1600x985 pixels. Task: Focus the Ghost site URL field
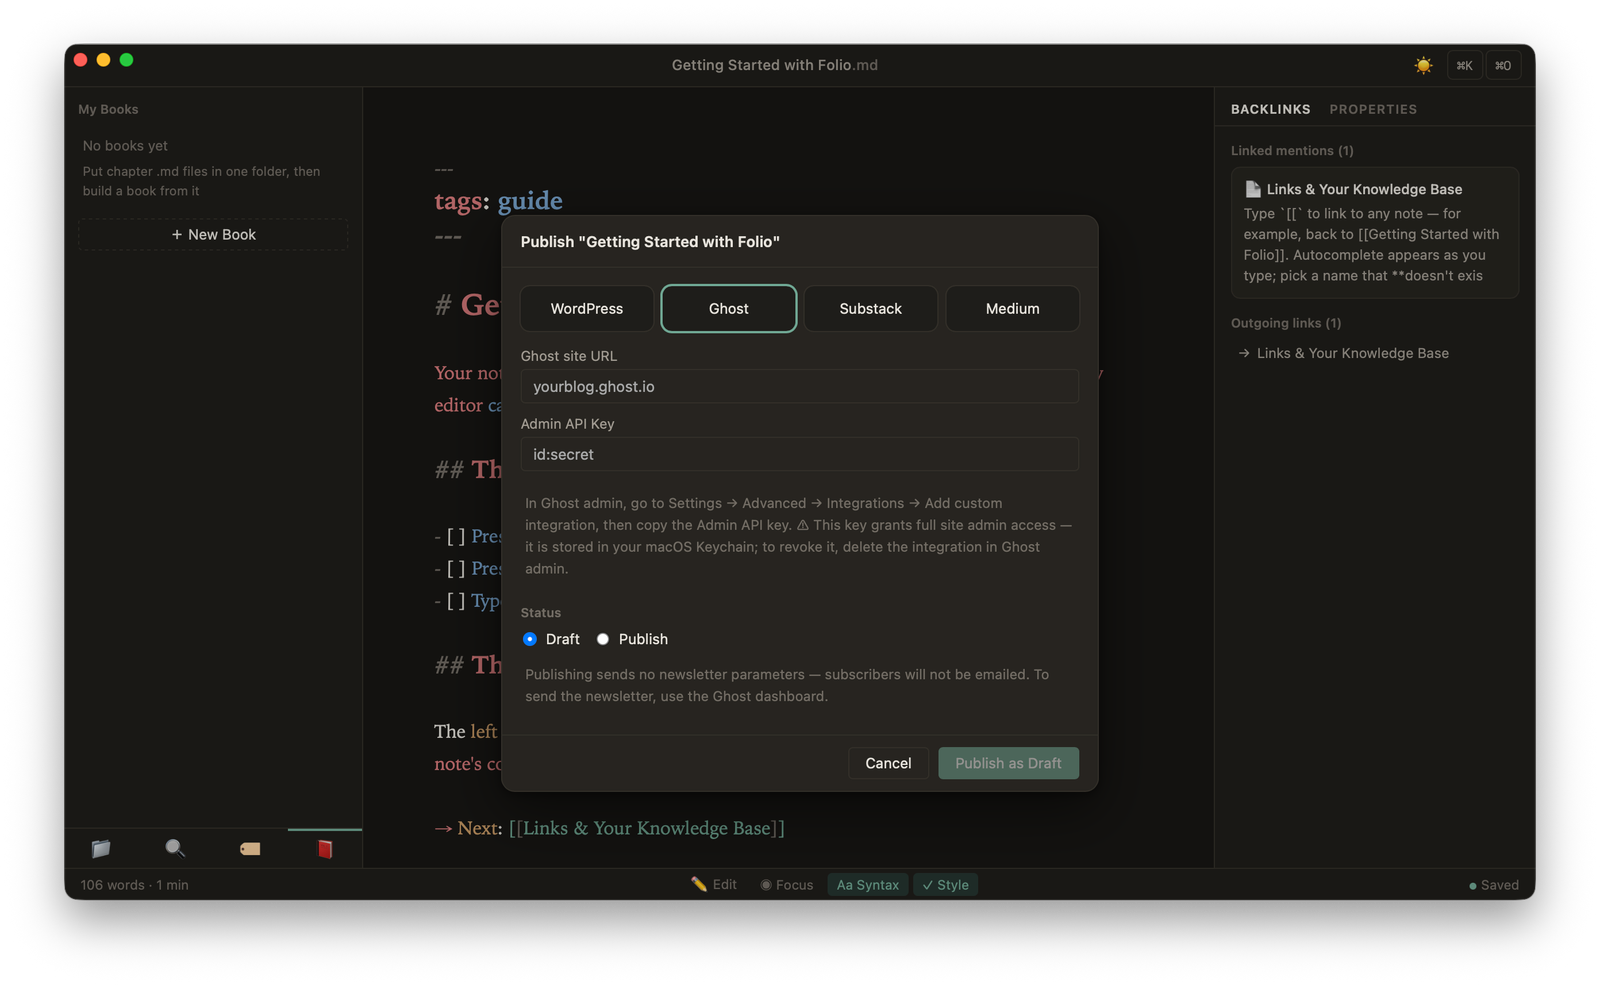(x=800, y=387)
